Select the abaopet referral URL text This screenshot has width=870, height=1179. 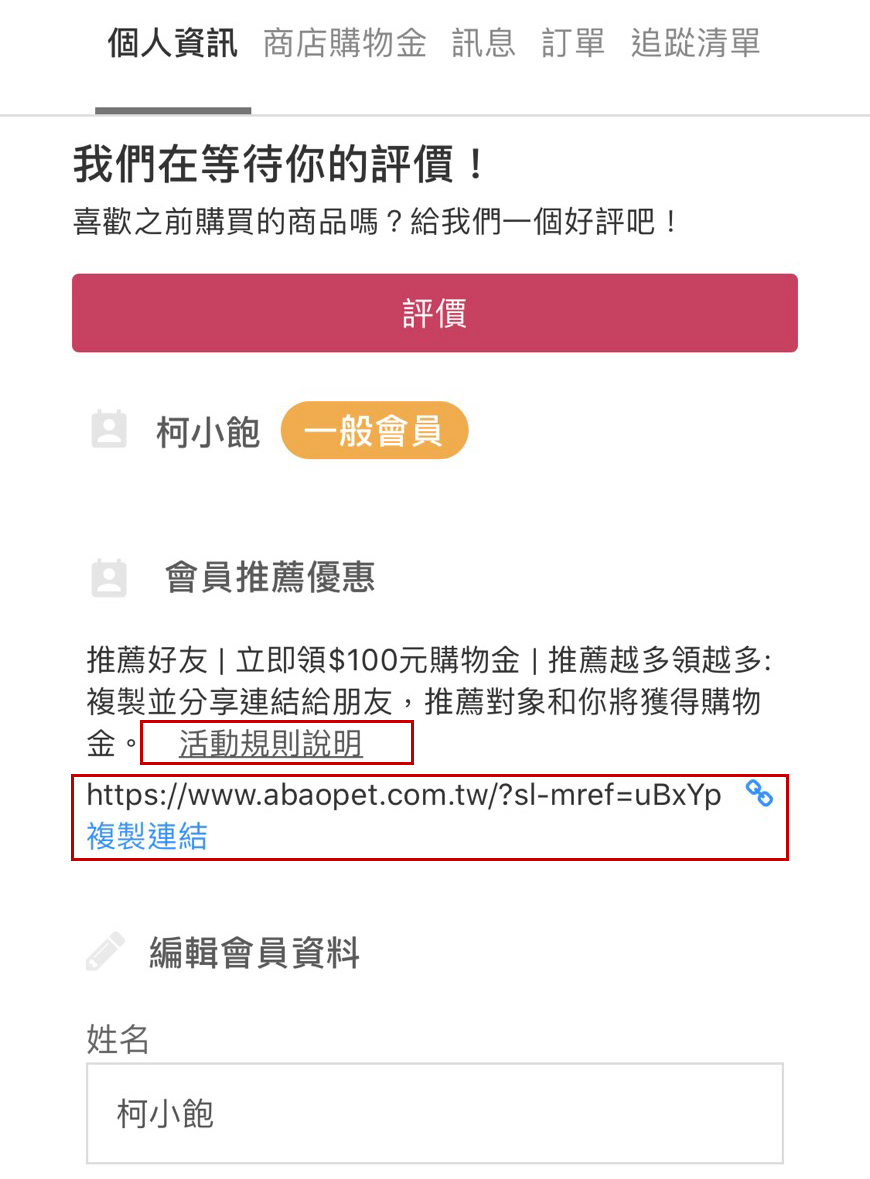click(404, 794)
